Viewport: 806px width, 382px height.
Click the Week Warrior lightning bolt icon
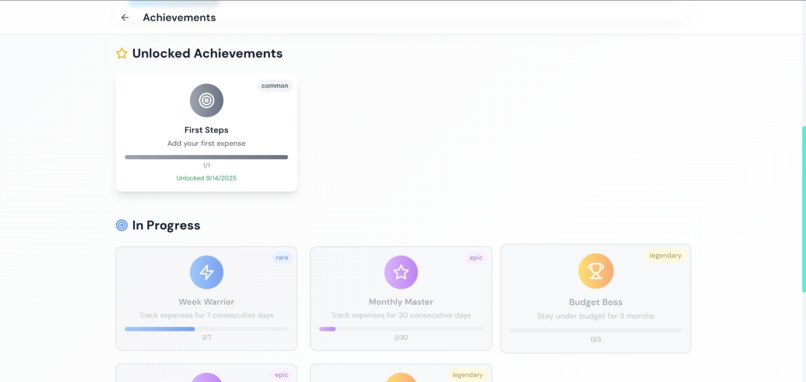click(207, 272)
